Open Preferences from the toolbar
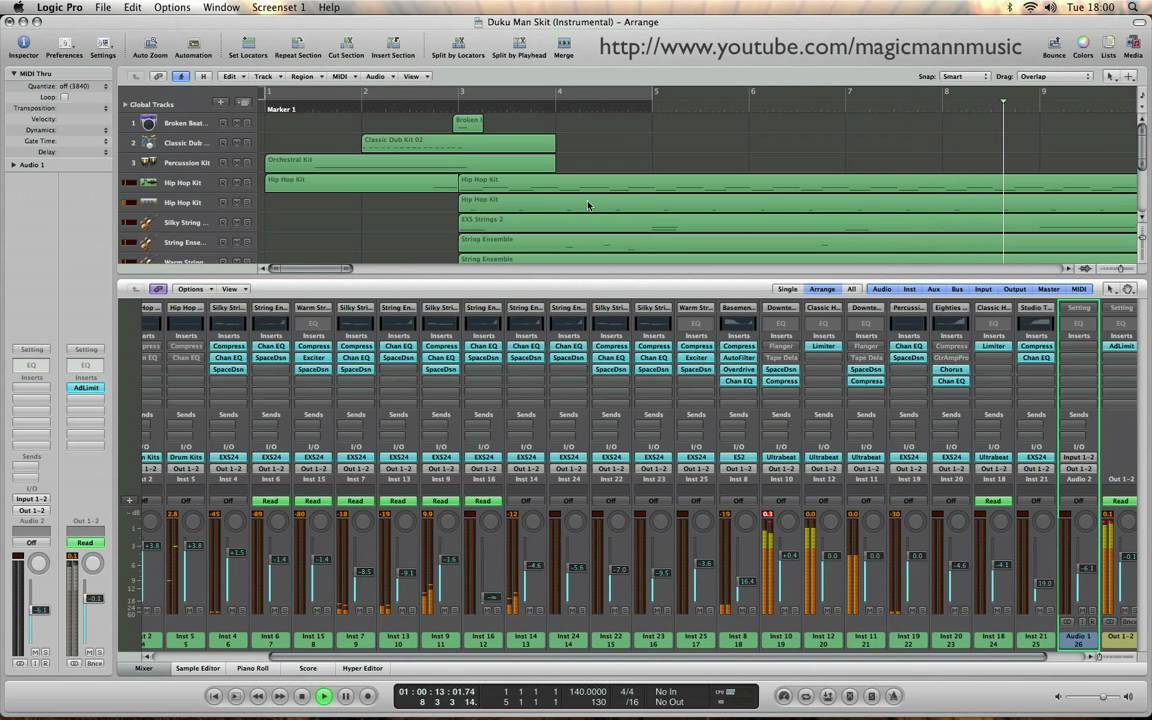 (65, 43)
